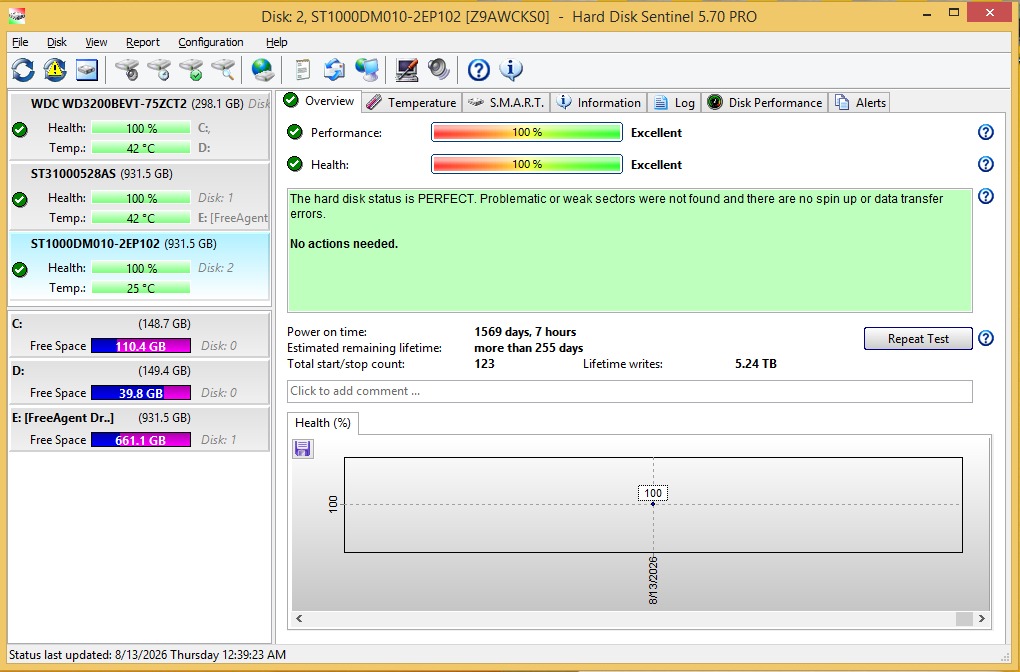
Task: Click the Performance 100 % gradient bar
Action: tap(527, 132)
